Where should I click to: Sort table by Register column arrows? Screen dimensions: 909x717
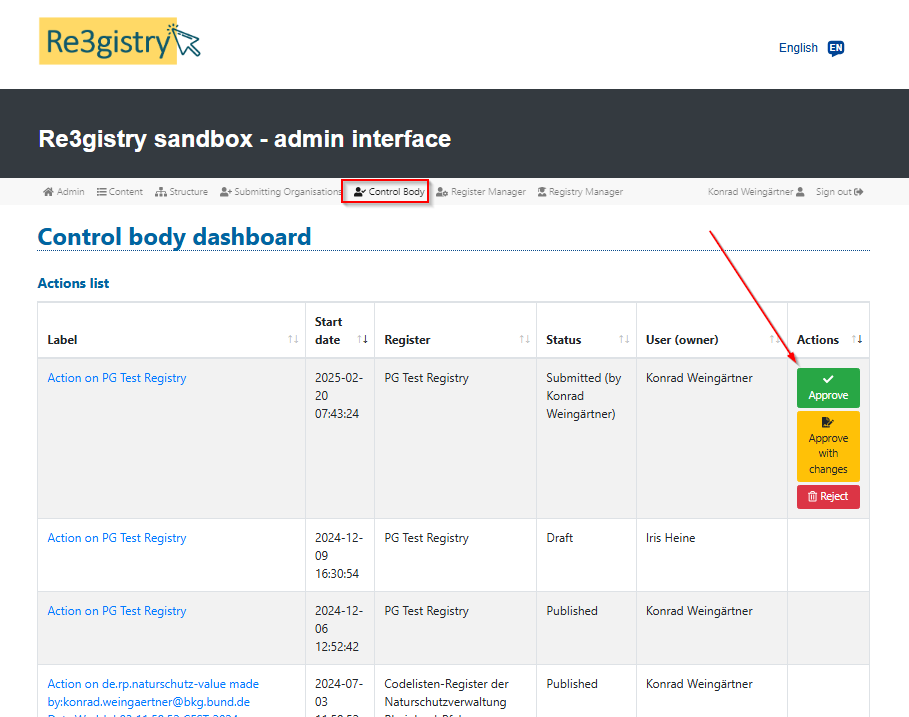(524, 340)
